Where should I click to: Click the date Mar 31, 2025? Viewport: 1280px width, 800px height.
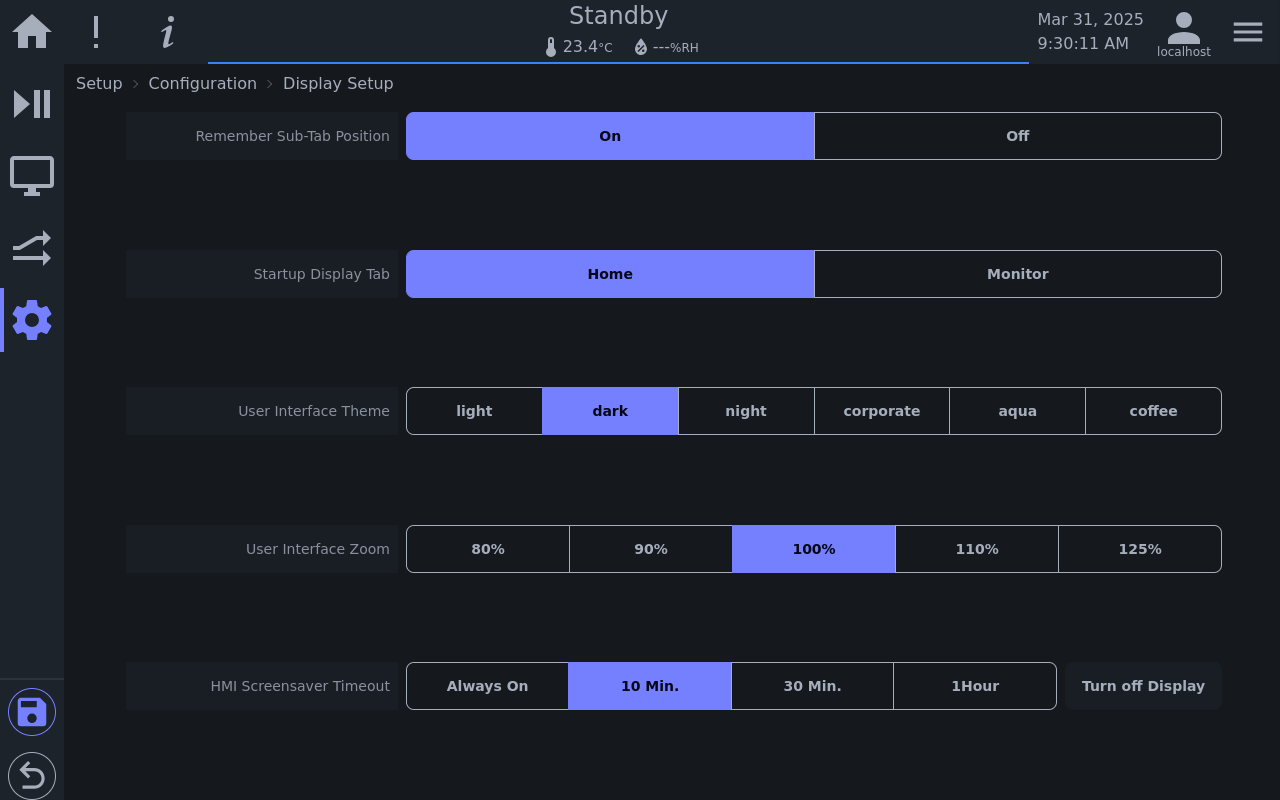pos(1090,20)
